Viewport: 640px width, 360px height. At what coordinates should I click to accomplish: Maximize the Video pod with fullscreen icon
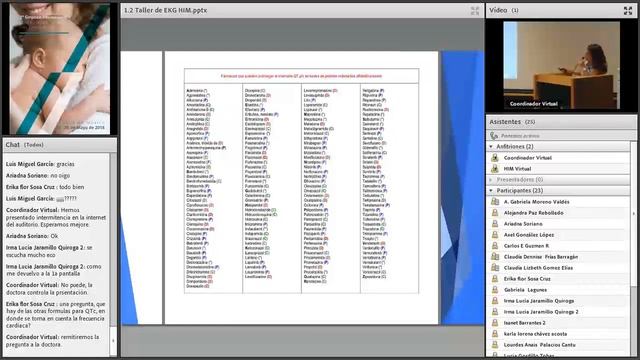click(628, 11)
